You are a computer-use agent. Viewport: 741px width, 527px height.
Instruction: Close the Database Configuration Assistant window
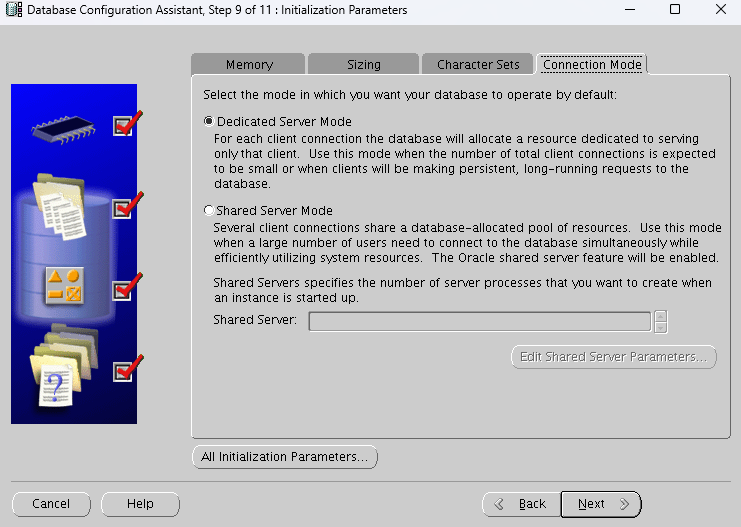721,9
